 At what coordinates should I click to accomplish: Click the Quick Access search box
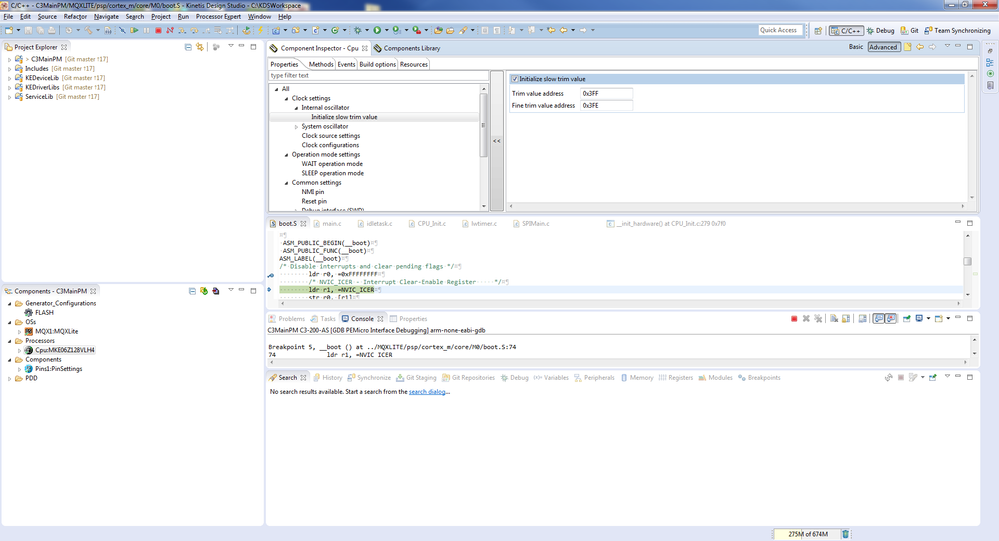click(780, 30)
